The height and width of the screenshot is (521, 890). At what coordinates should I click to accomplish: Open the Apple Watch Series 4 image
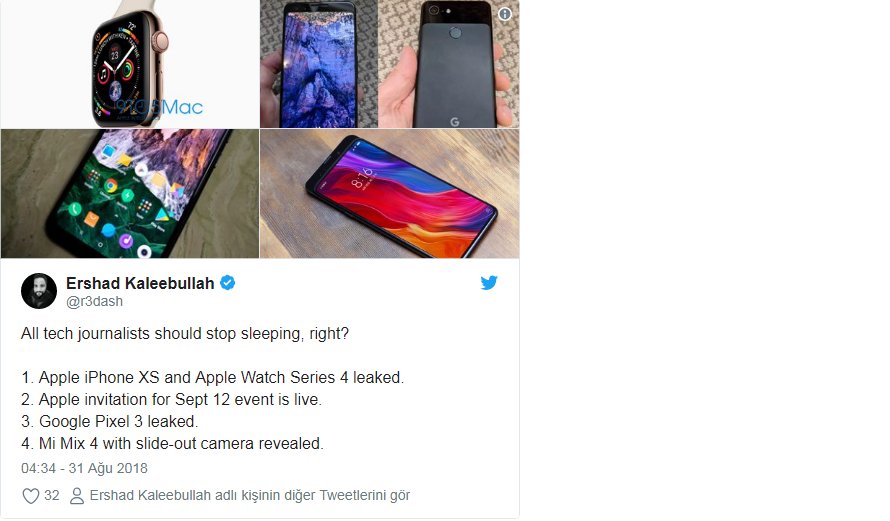point(130,64)
